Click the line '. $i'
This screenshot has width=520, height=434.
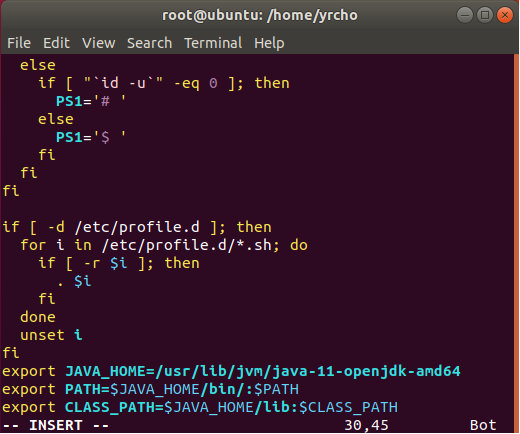click(74, 281)
